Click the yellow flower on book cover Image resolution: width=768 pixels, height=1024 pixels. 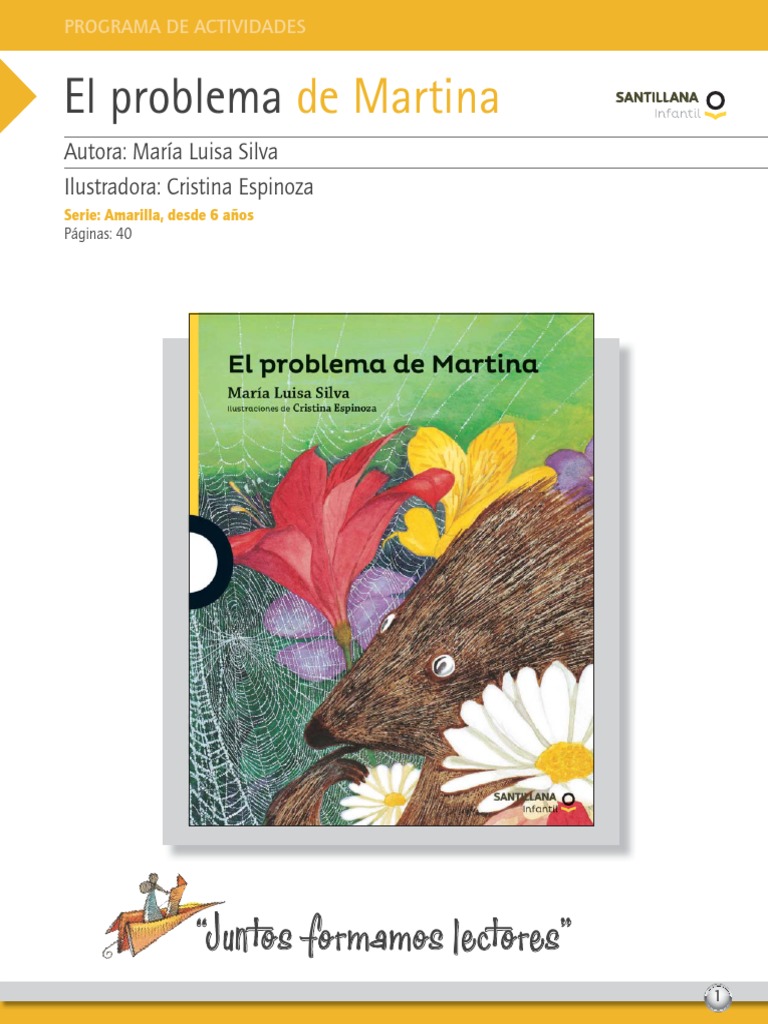tap(472, 485)
